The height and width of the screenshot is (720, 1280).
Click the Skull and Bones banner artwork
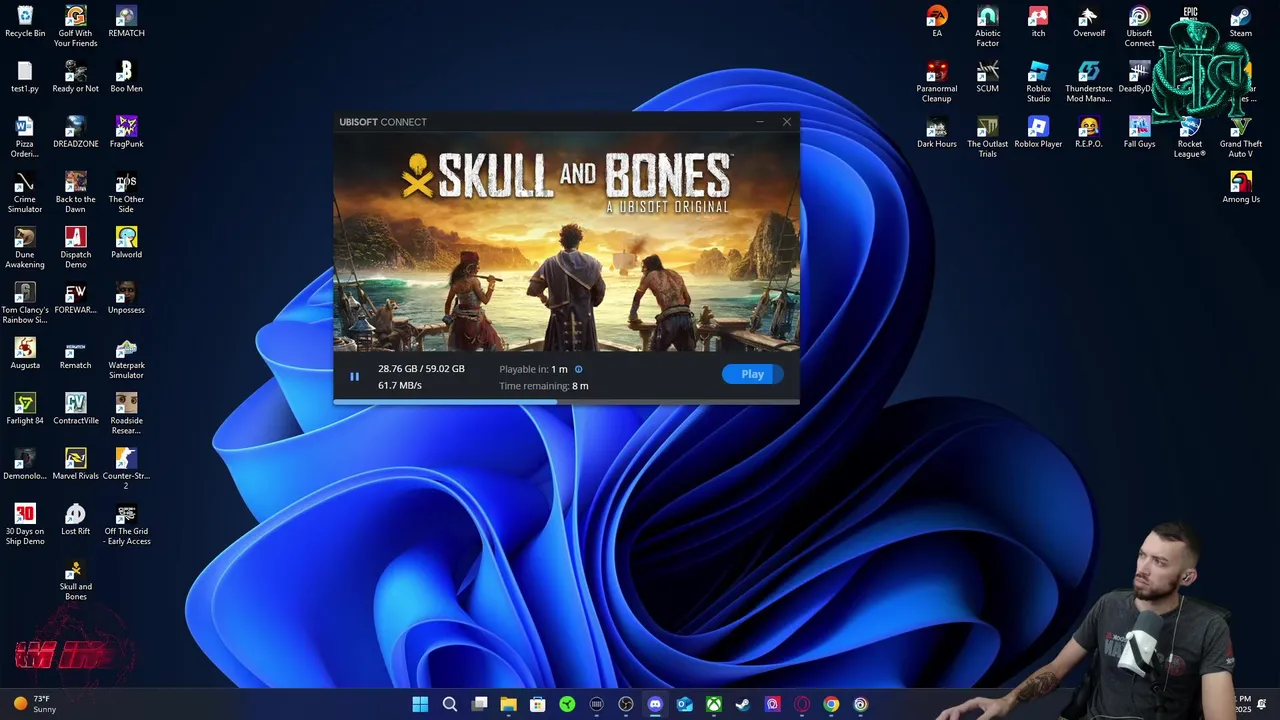[566, 242]
